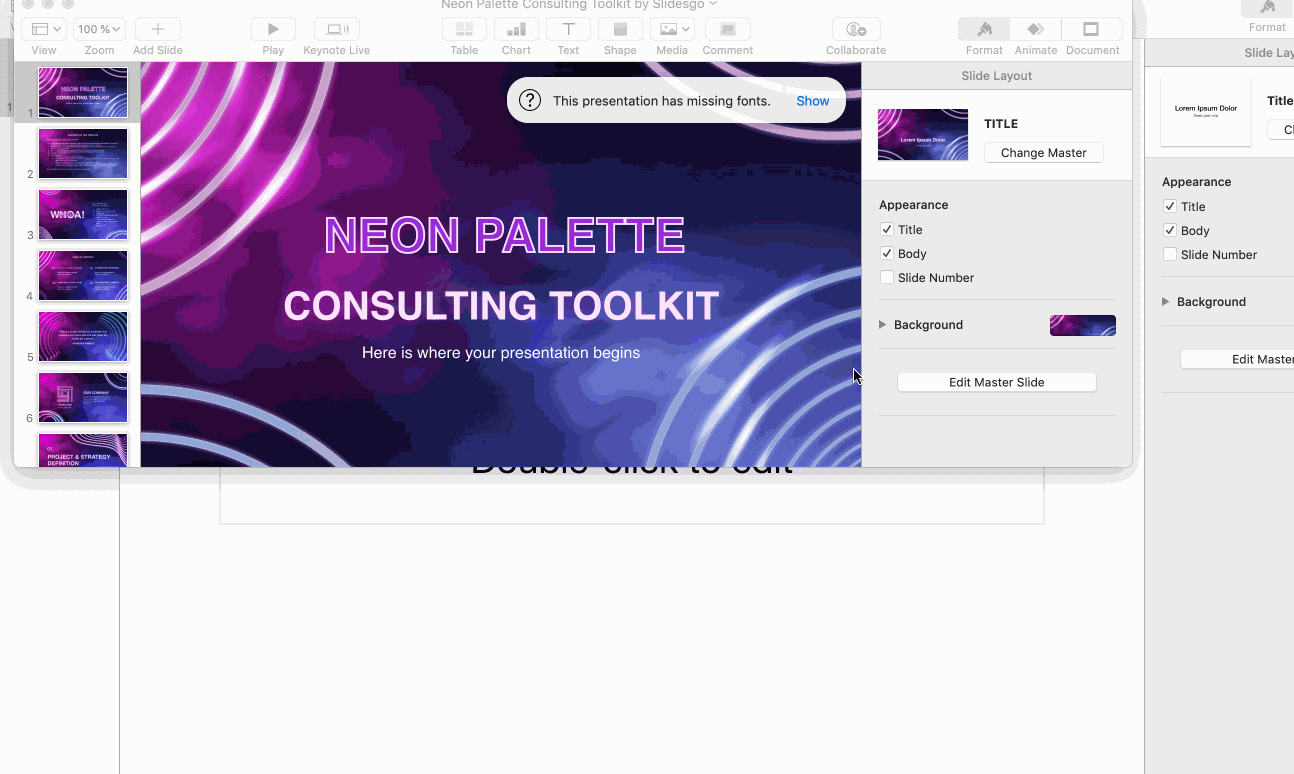This screenshot has height=774, width=1294.
Task: Click the Add Slide plus icon
Action: (x=157, y=30)
